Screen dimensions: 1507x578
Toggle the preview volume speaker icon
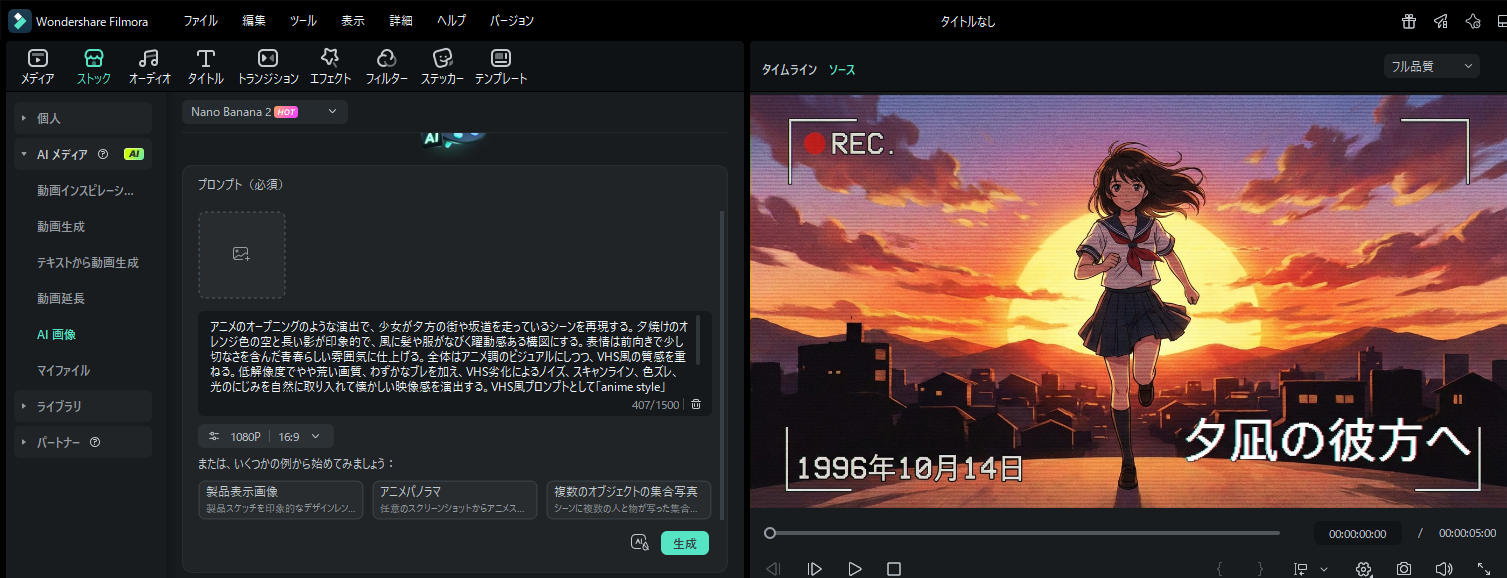[x=1443, y=569]
